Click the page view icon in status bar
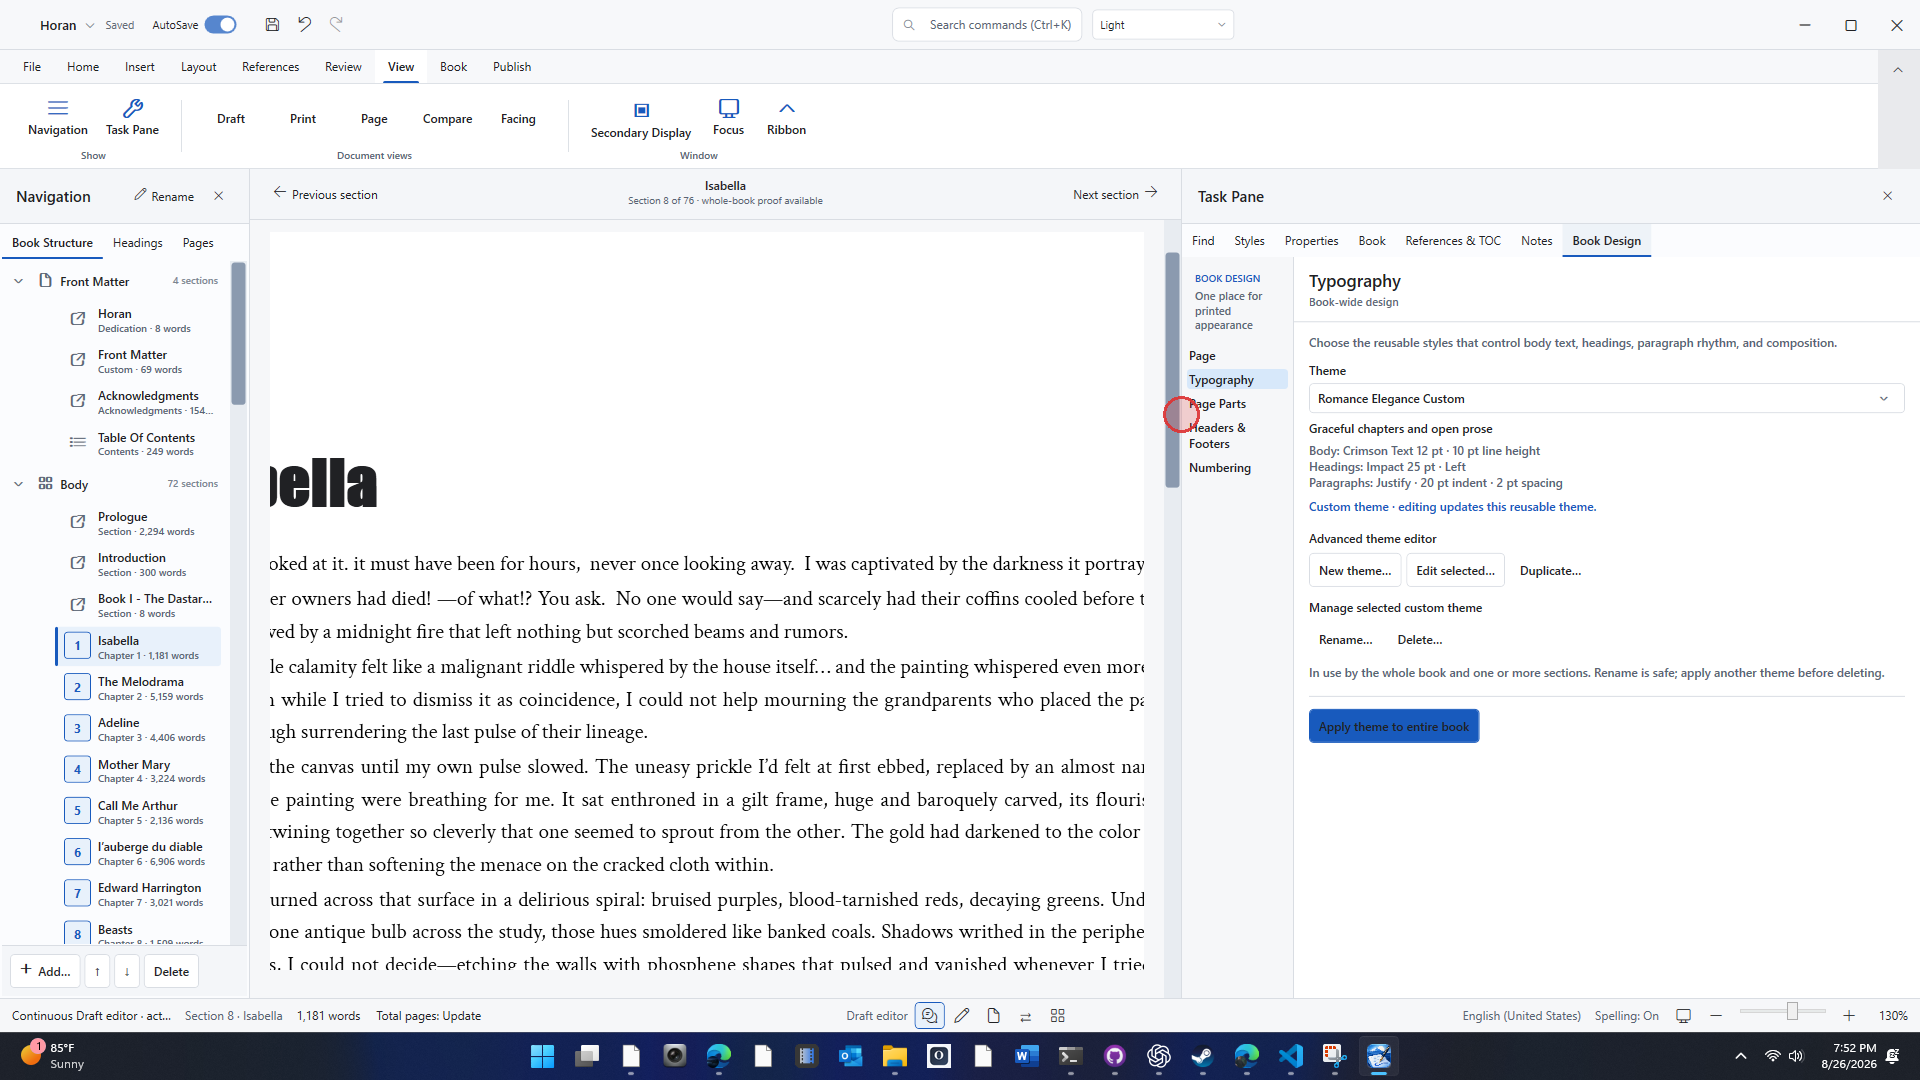Screen dimensions: 1920x1080 993,1015
